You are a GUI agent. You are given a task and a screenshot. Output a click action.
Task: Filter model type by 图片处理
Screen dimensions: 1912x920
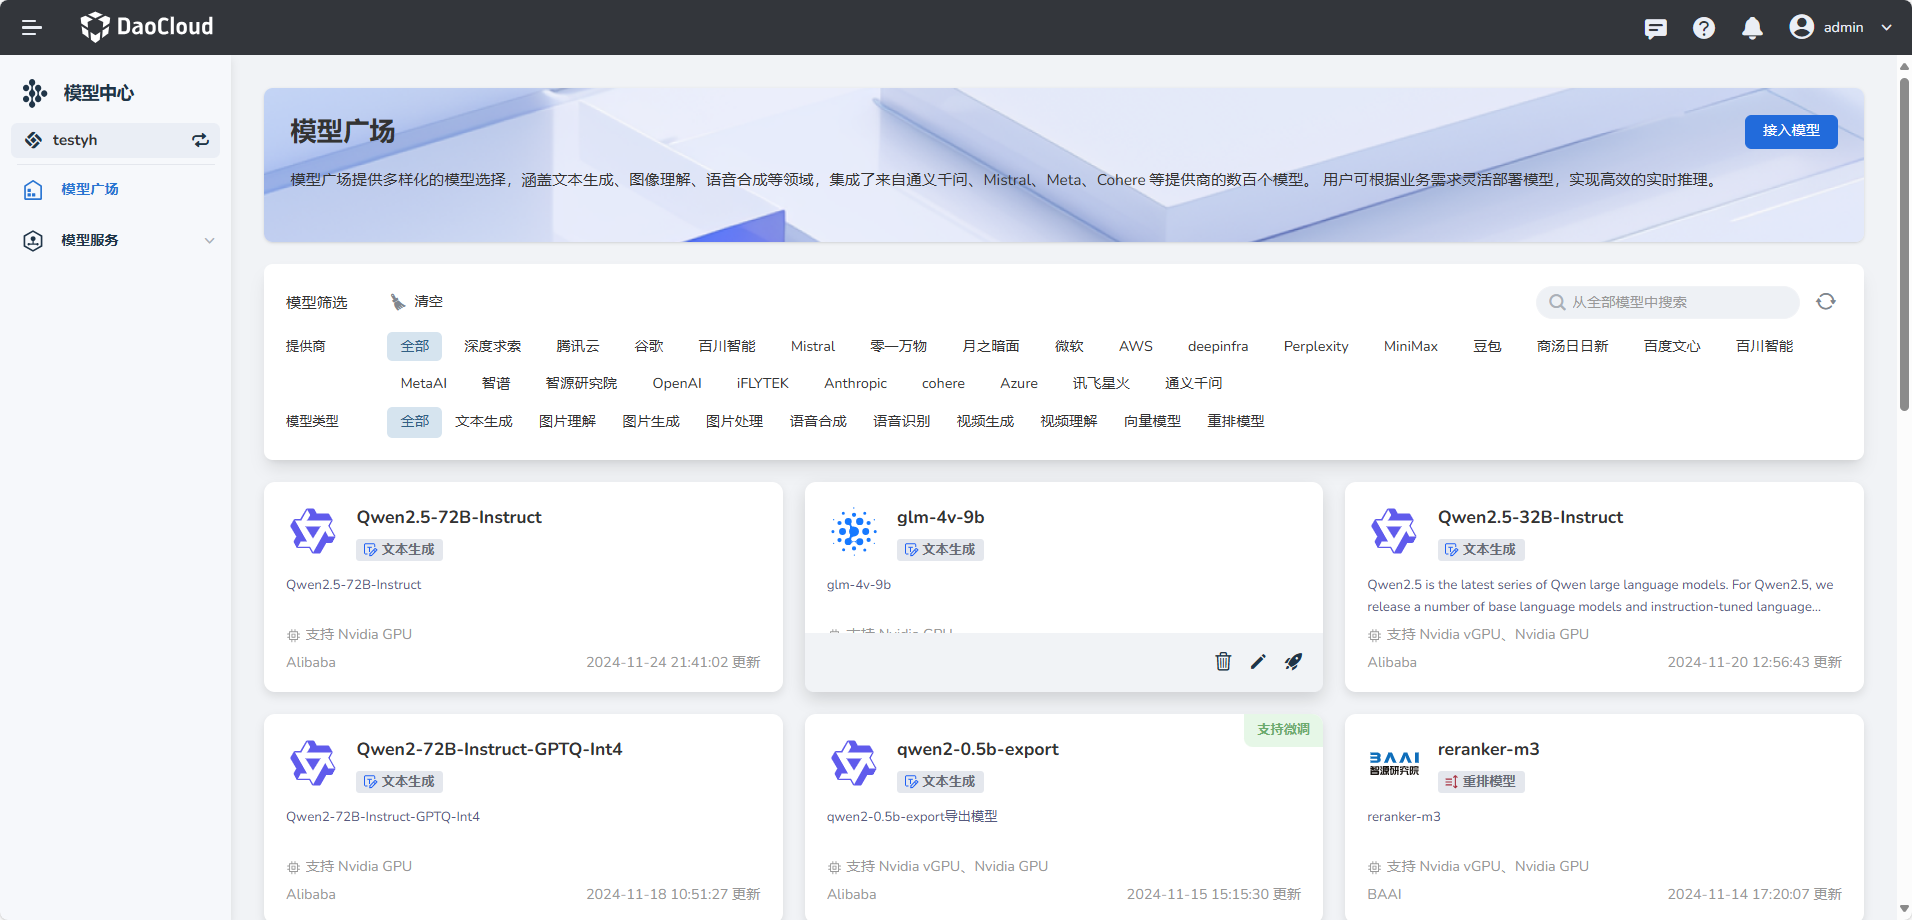click(x=734, y=421)
